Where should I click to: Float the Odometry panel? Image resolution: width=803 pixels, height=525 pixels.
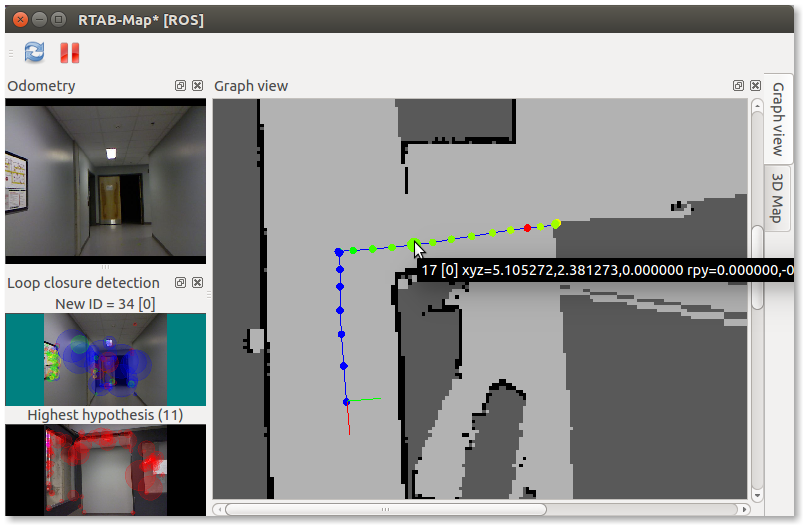[180, 86]
